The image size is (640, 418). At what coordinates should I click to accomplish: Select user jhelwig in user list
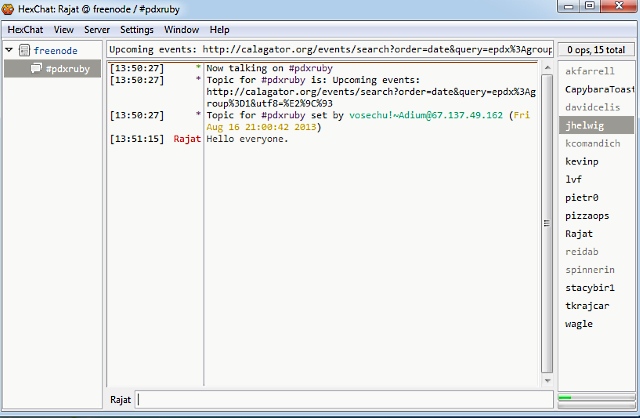click(x=584, y=125)
